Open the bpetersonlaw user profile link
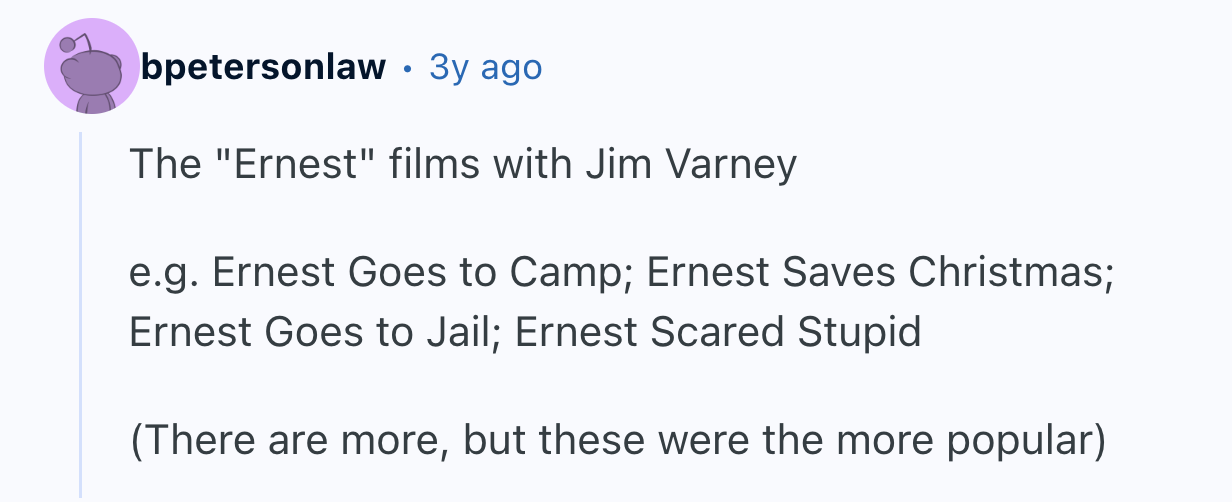 point(263,67)
